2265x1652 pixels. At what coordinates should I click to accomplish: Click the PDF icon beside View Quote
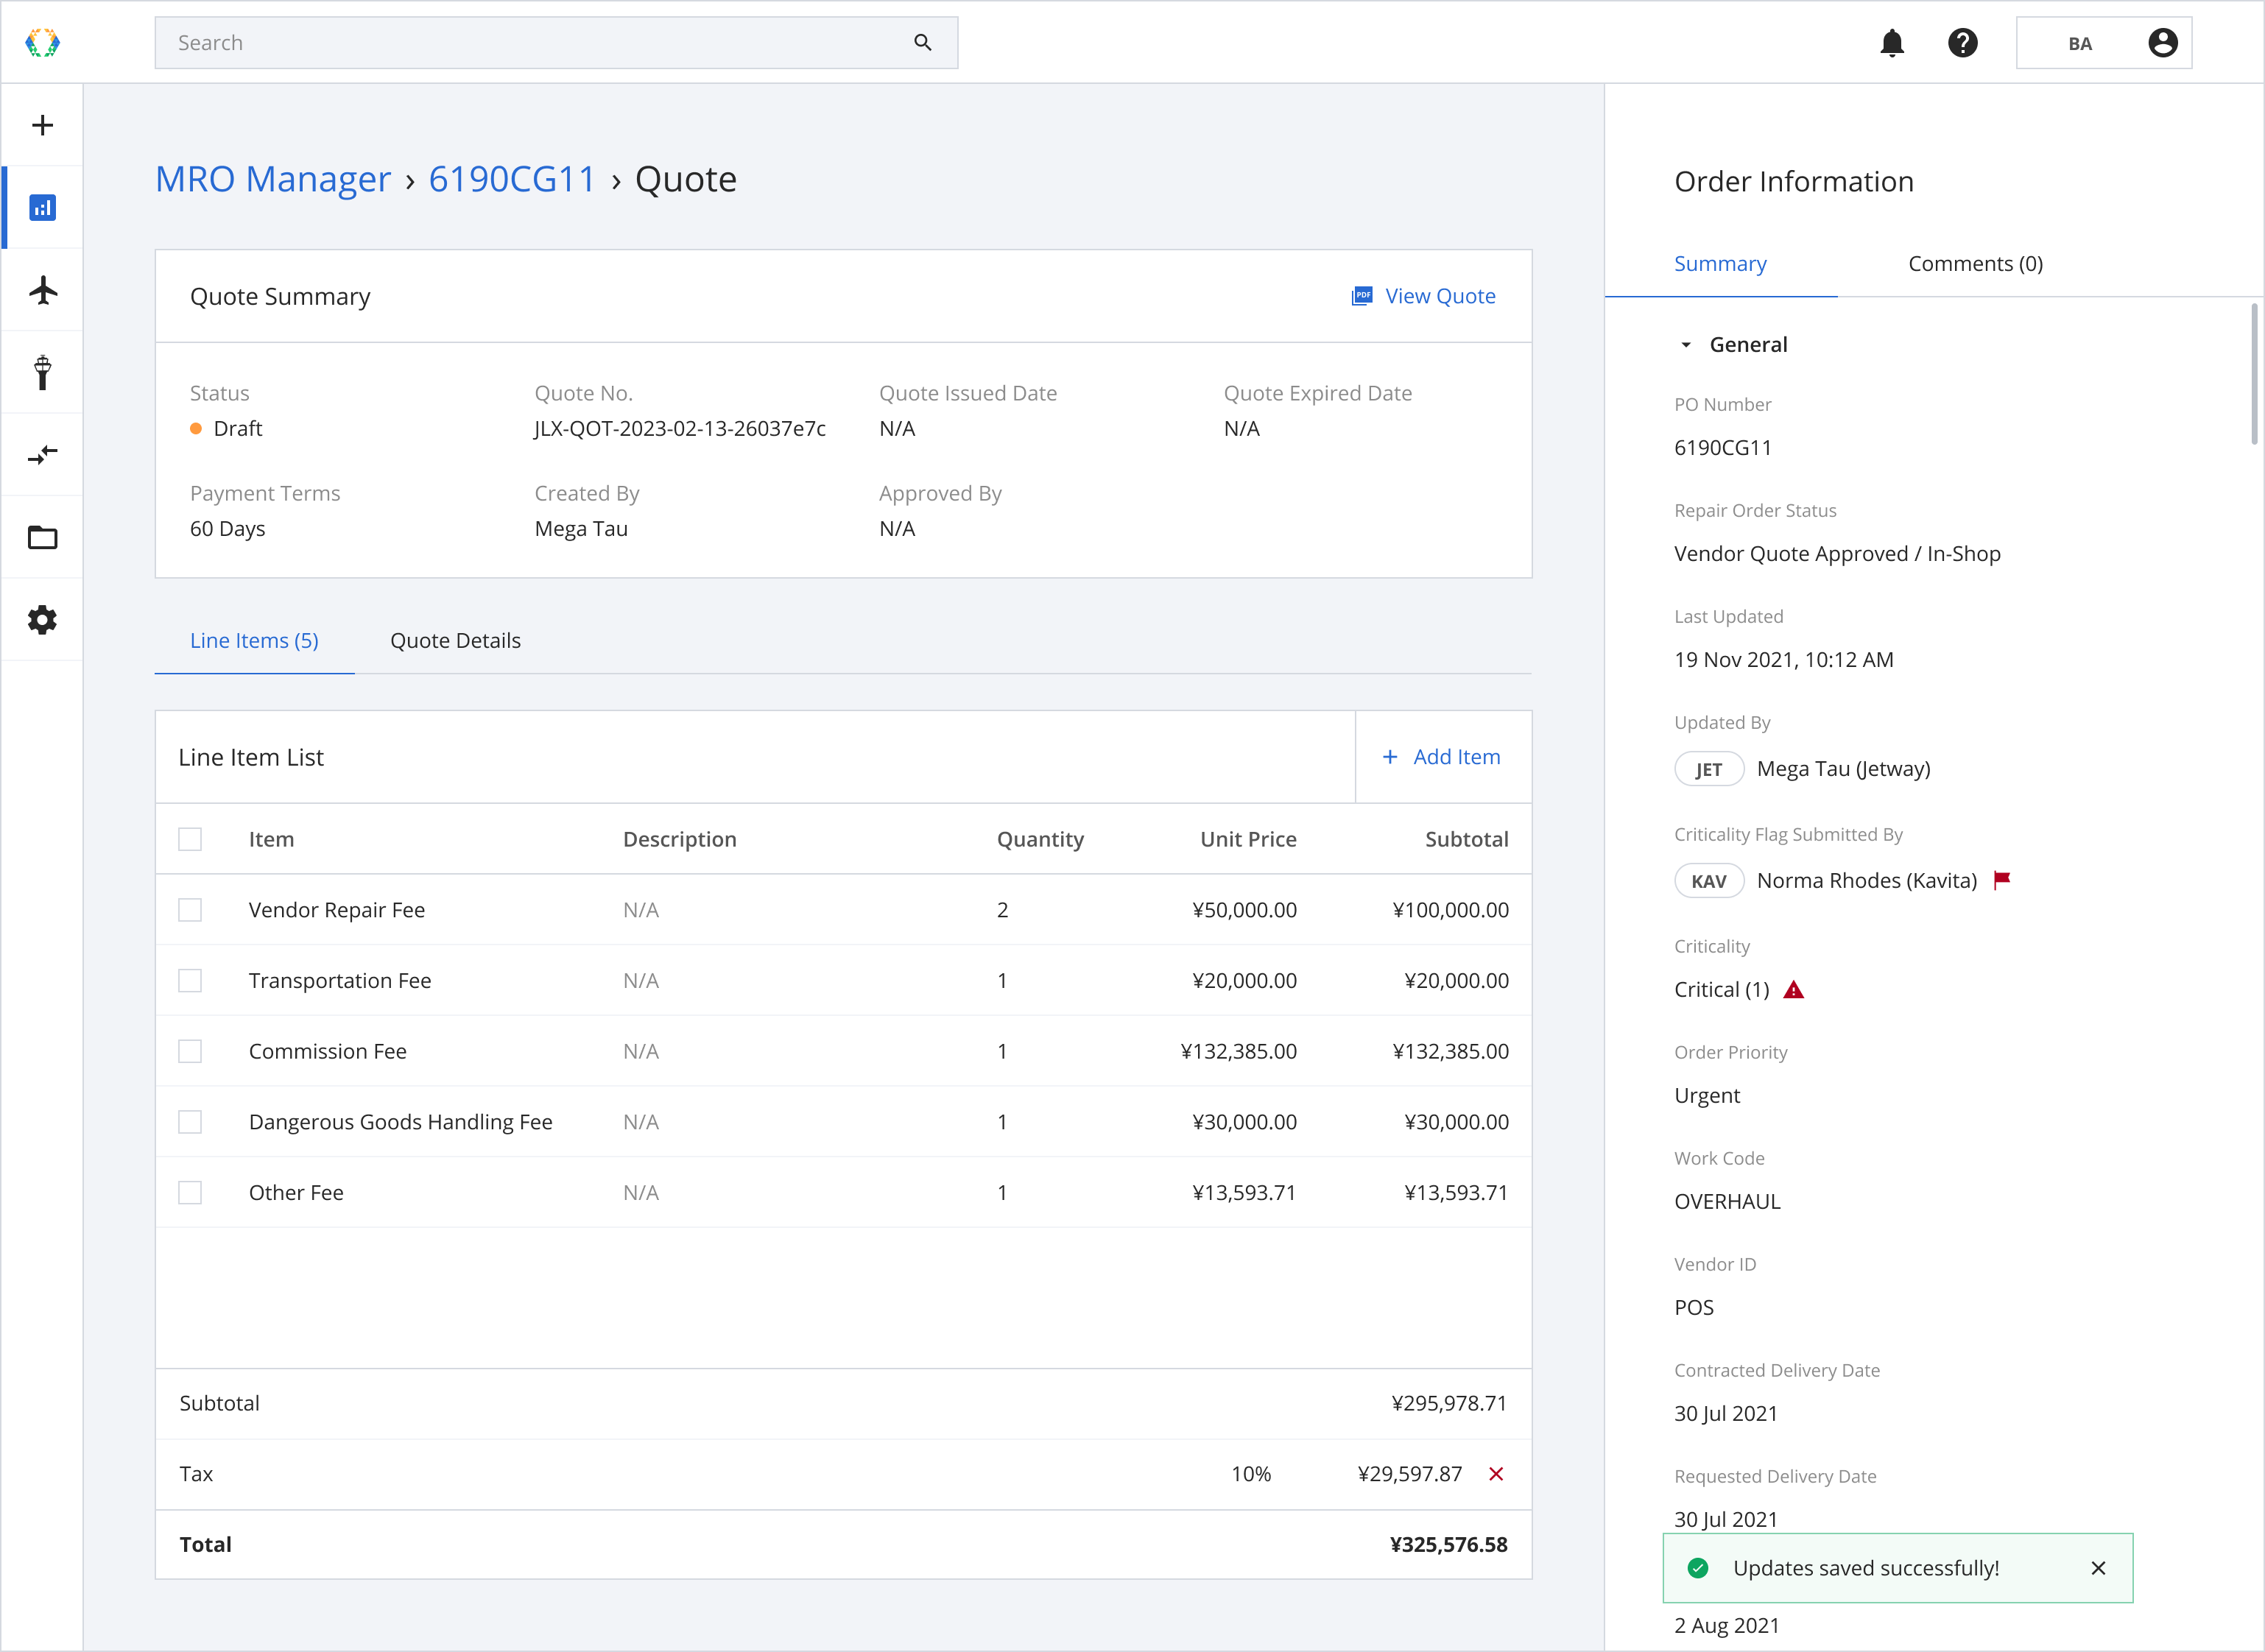click(1362, 296)
